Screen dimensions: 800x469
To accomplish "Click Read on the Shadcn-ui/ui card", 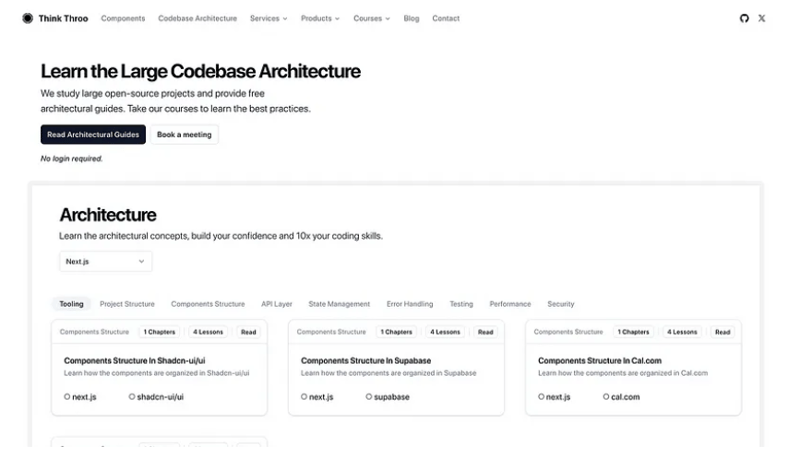I will coord(248,332).
